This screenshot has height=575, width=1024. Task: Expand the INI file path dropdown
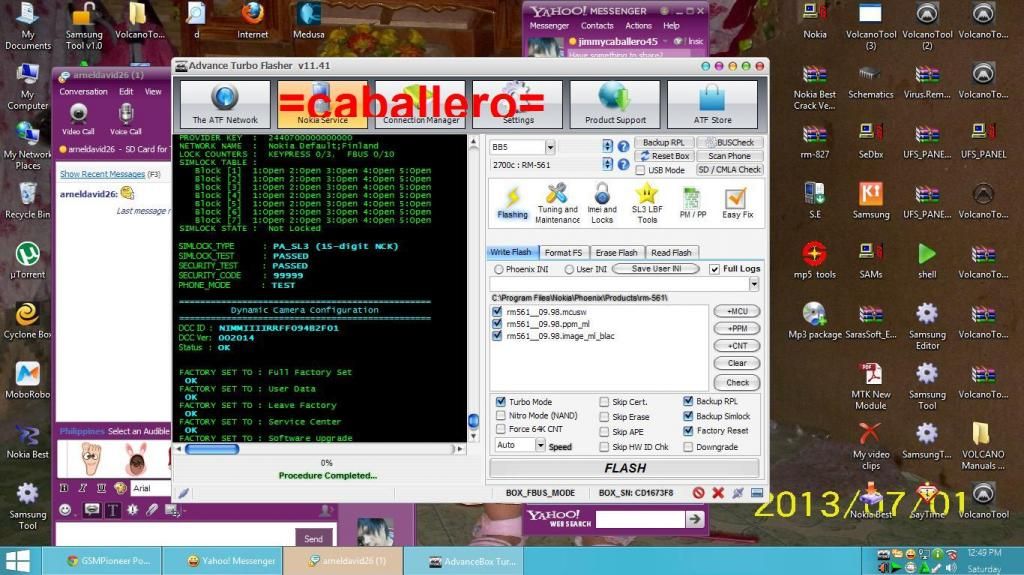click(x=752, y=284)
